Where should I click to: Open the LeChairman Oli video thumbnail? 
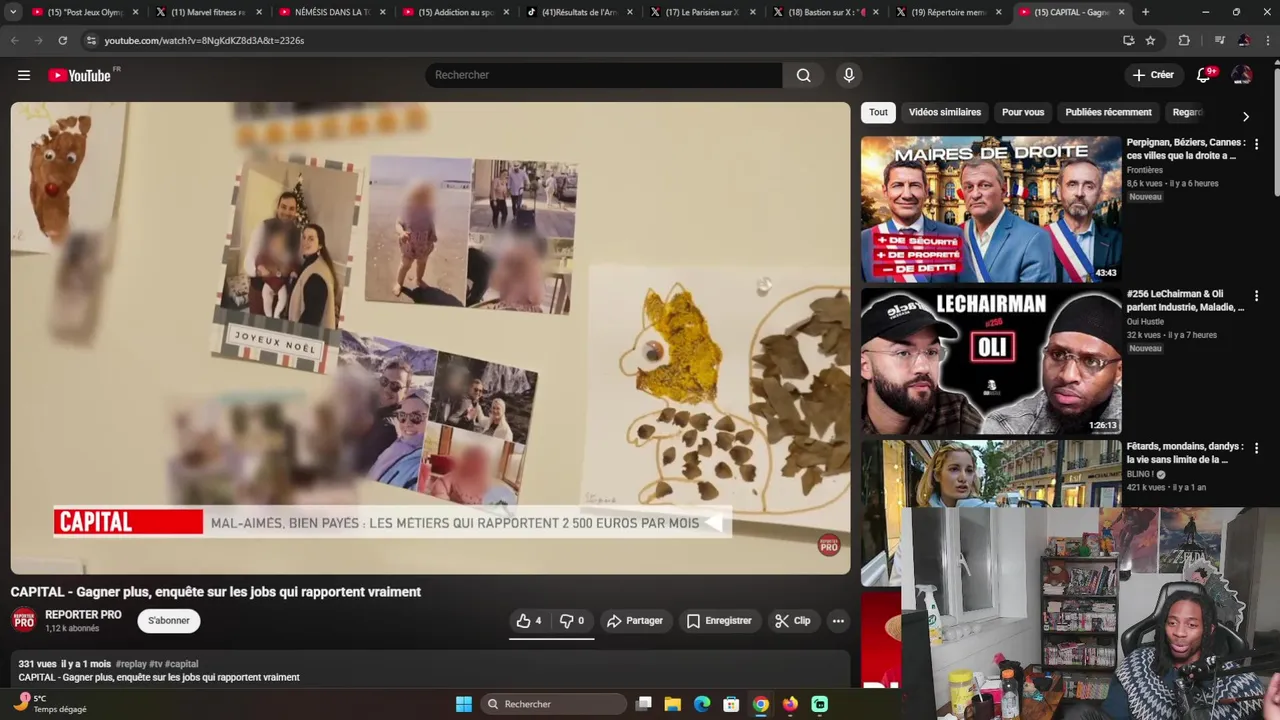[991, 361]
